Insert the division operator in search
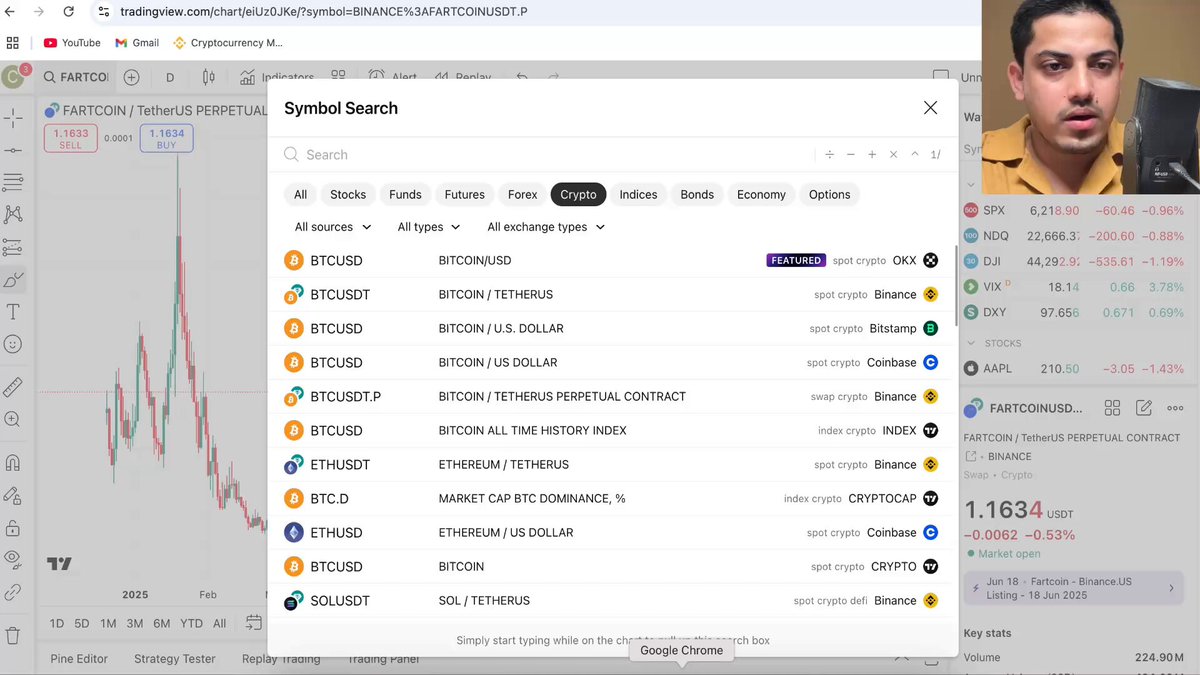1200x675 pixels. click(829, 155)
